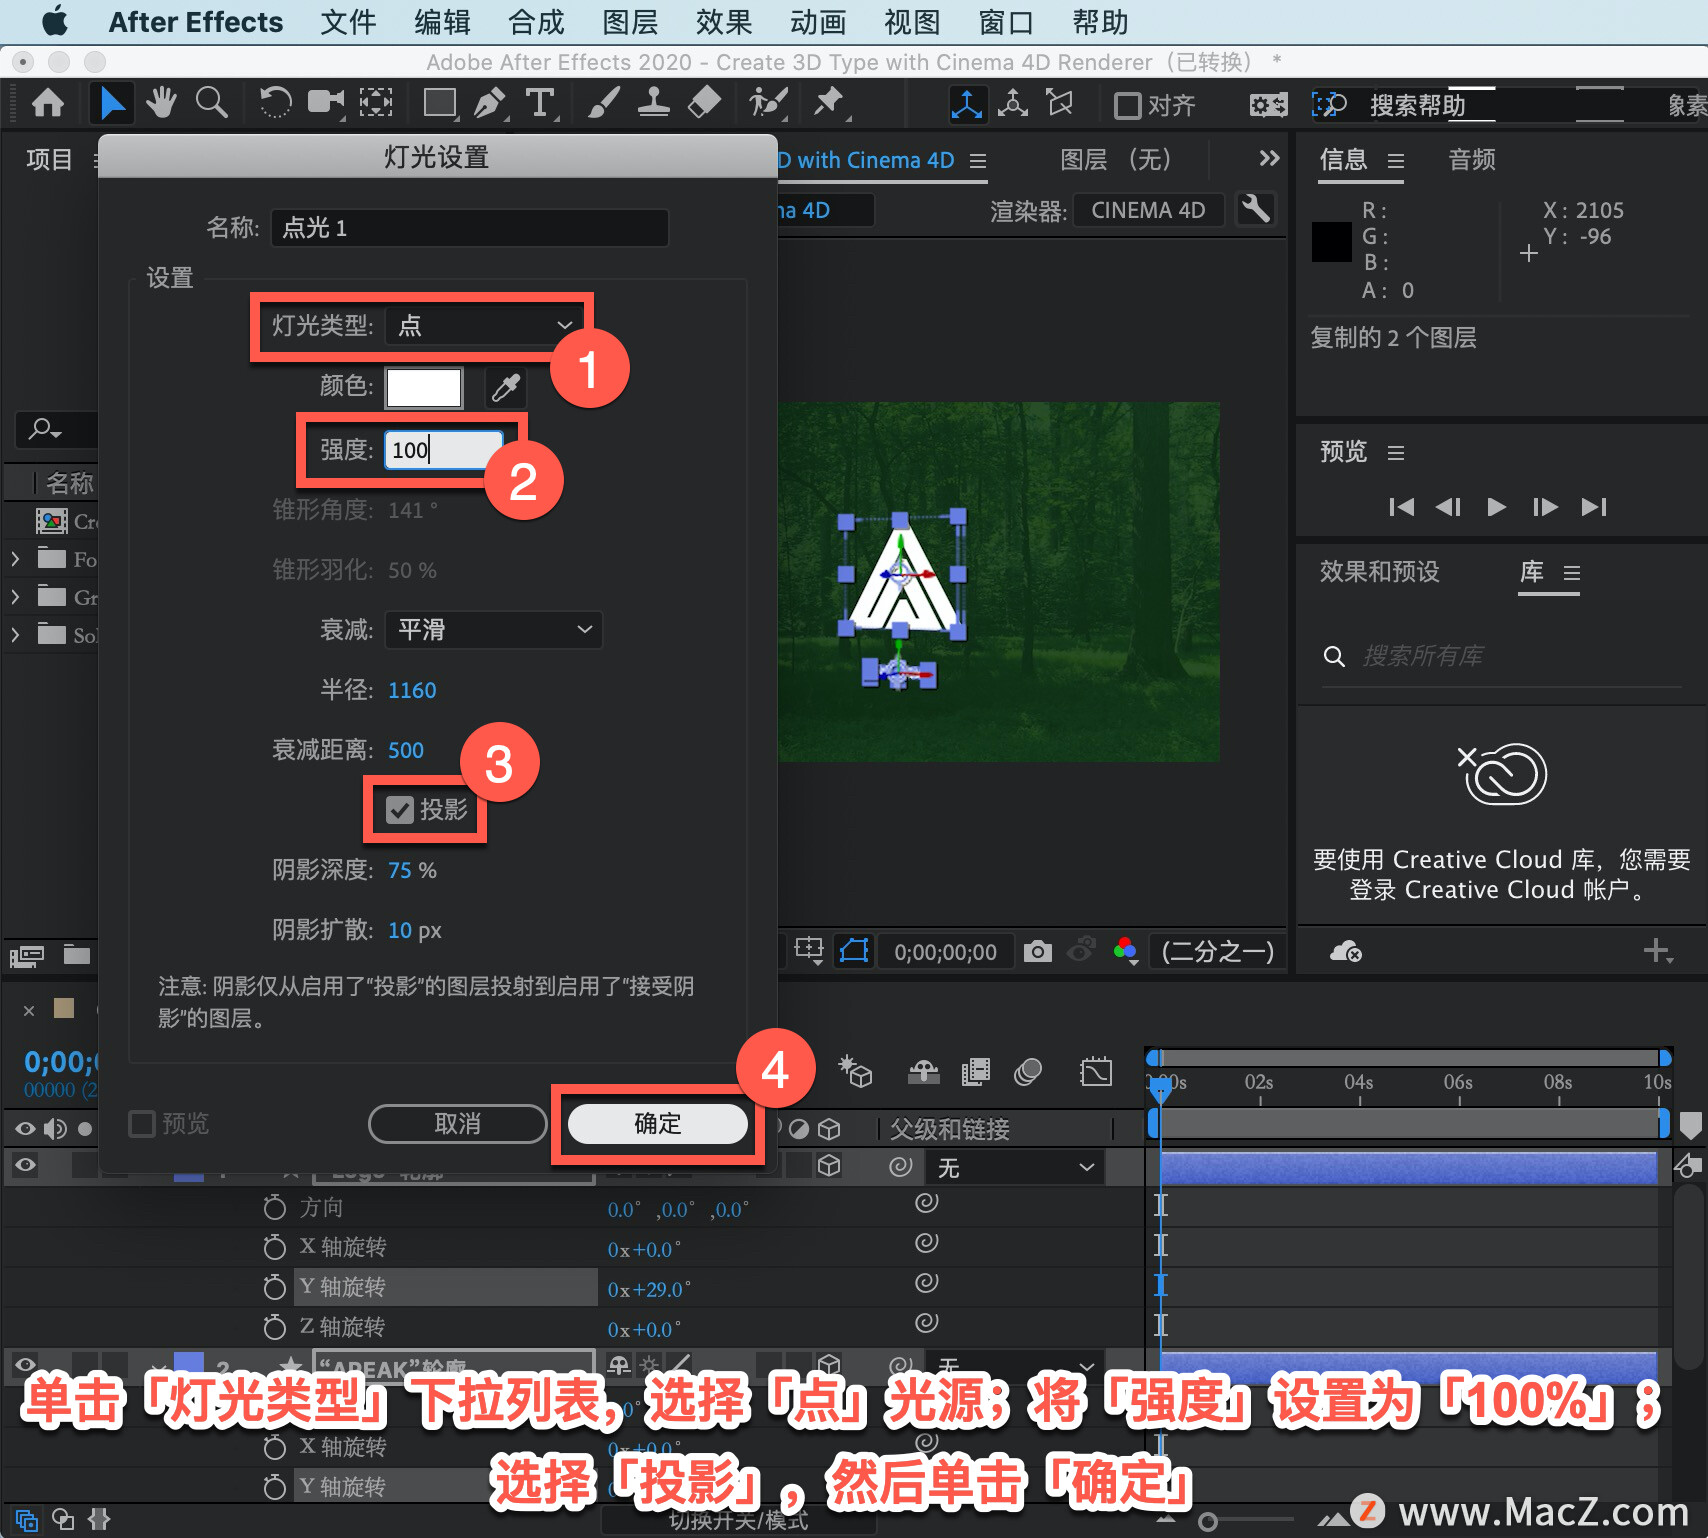Select the Hand tool
This screenshot has height=1538, width=1708.
click(161, 103)
